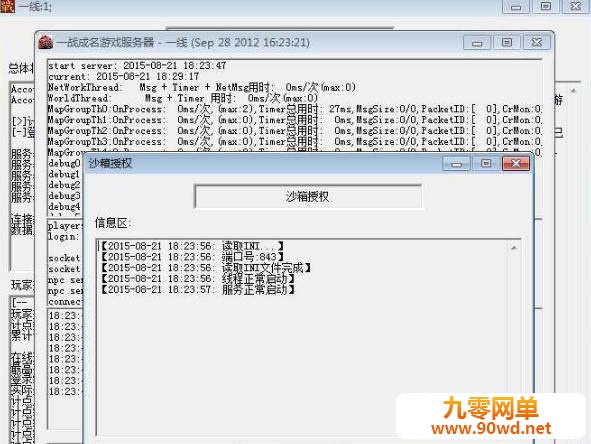
Task: Select the 读取INI... log entry
Action: 192,246
